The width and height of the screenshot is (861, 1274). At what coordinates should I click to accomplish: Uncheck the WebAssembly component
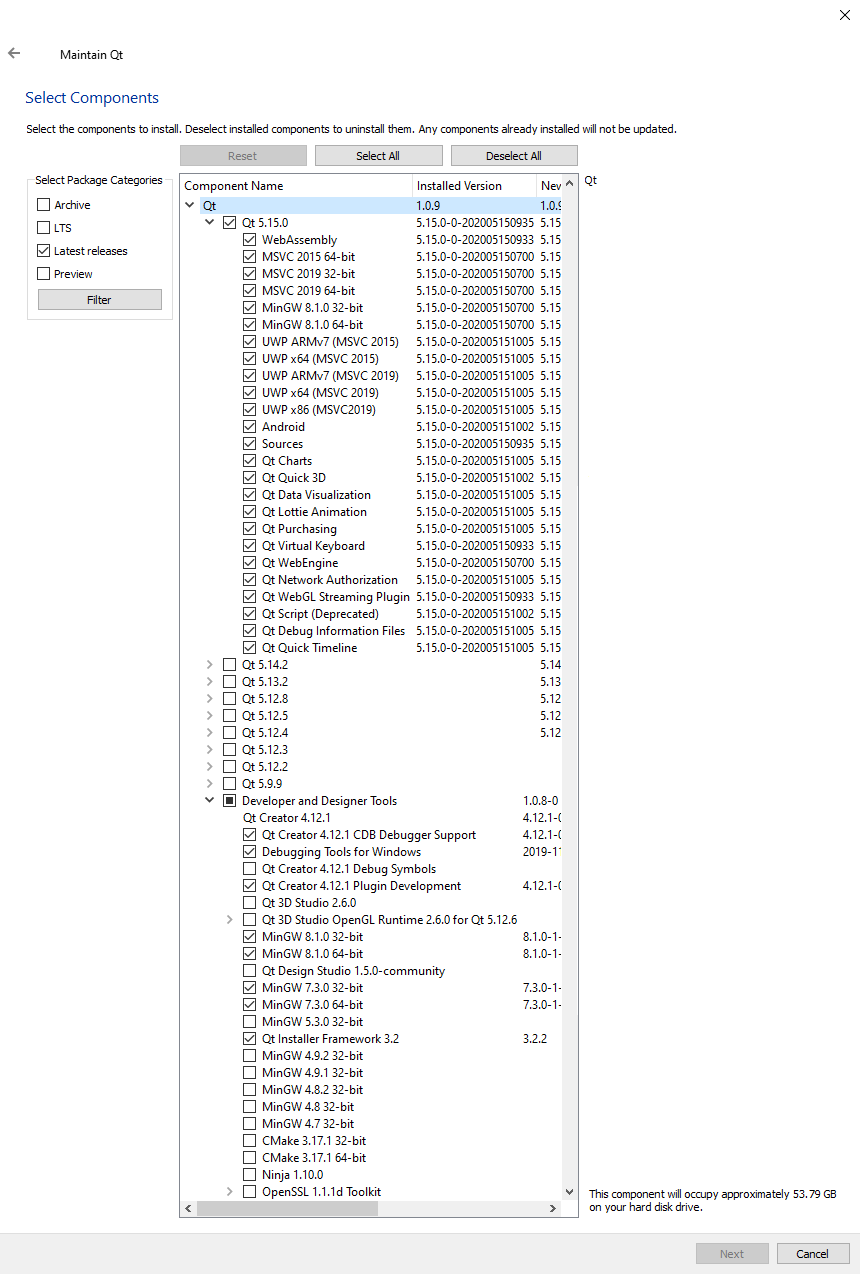(x=250, y=240)
